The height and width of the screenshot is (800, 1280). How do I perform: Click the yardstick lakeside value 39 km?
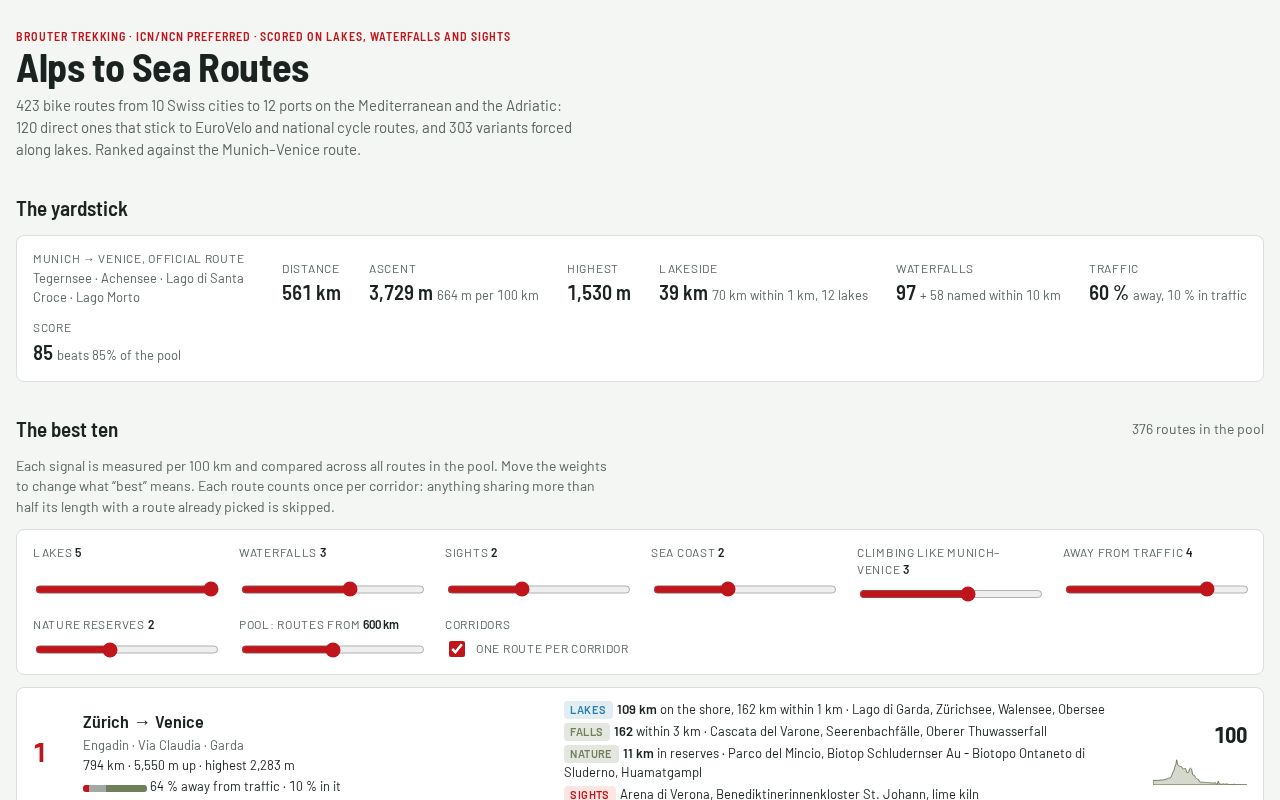pyautogui.click(x=683, y=293)
